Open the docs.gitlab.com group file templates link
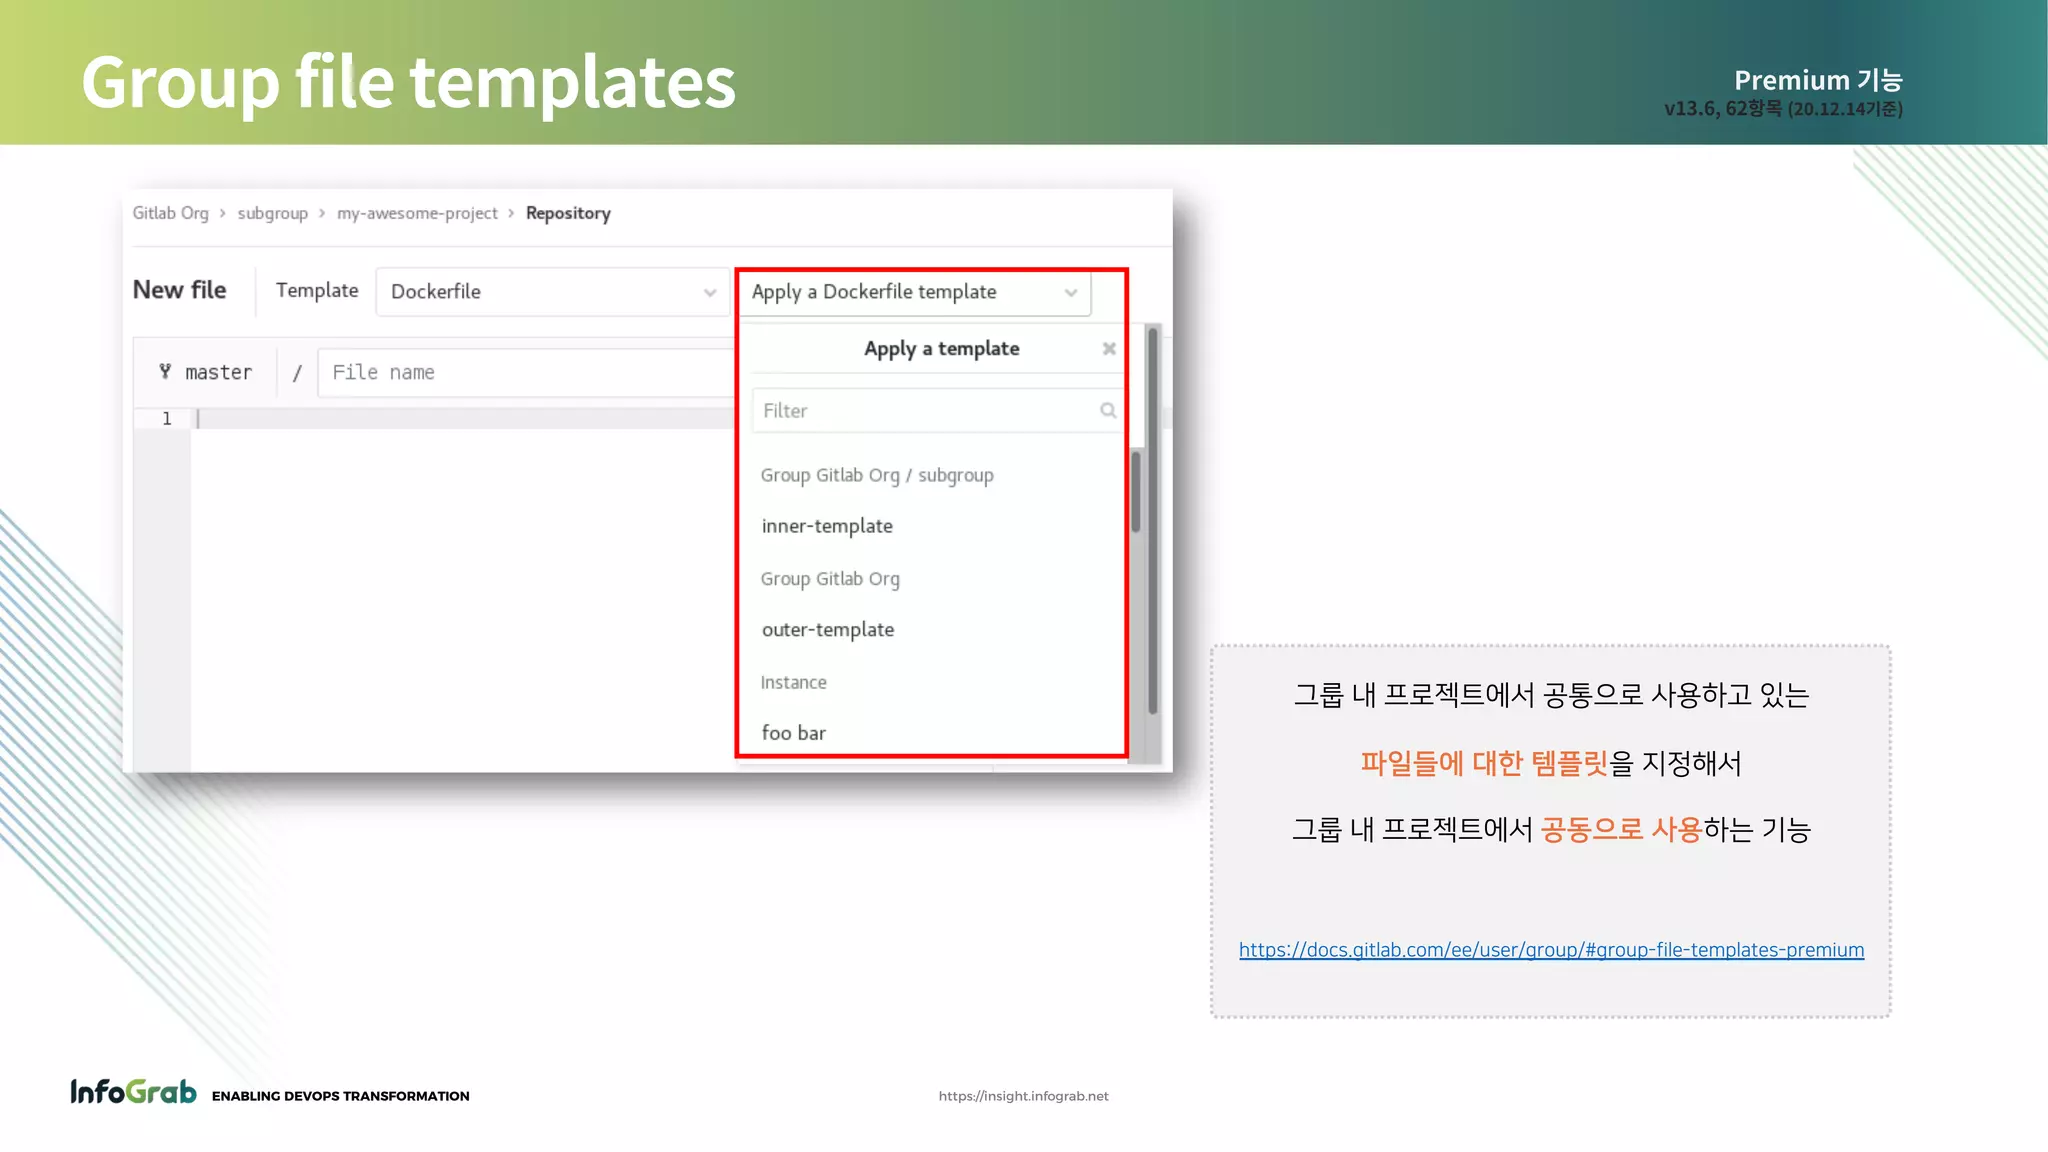This screenshot has width=2048, height=1152. pyautogui.click(x=1551, y=950)
